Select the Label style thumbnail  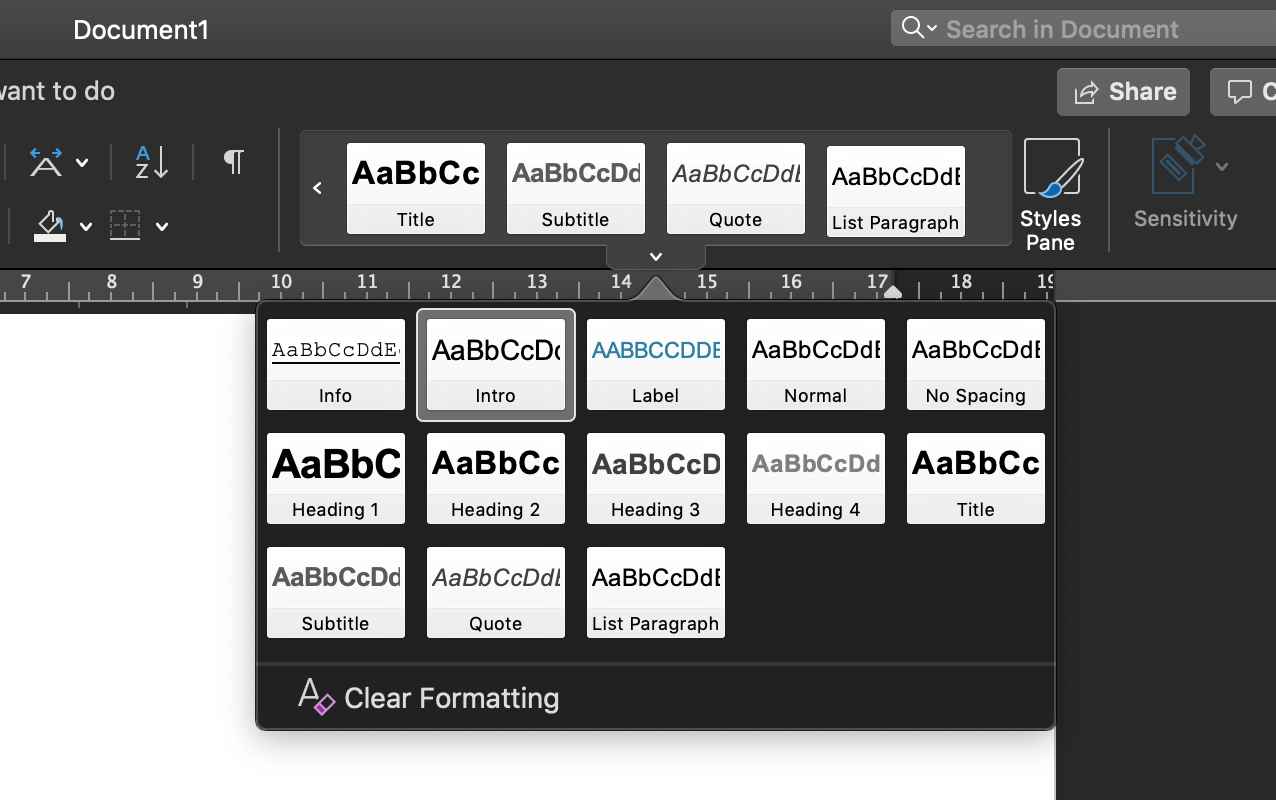[x=656, y=364]
